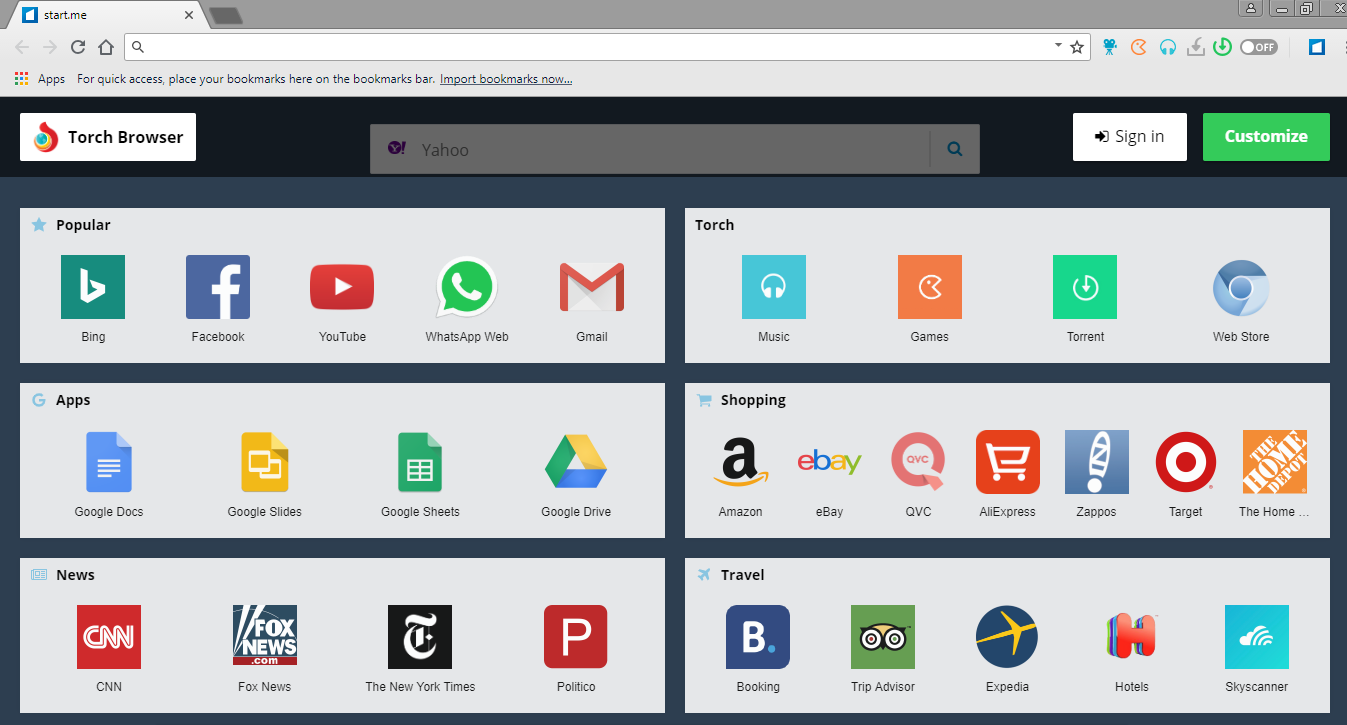Open the Gmail shortcut tile
Image resolution: width=1347 pixels, height=725 pixels.
(592, 299)
